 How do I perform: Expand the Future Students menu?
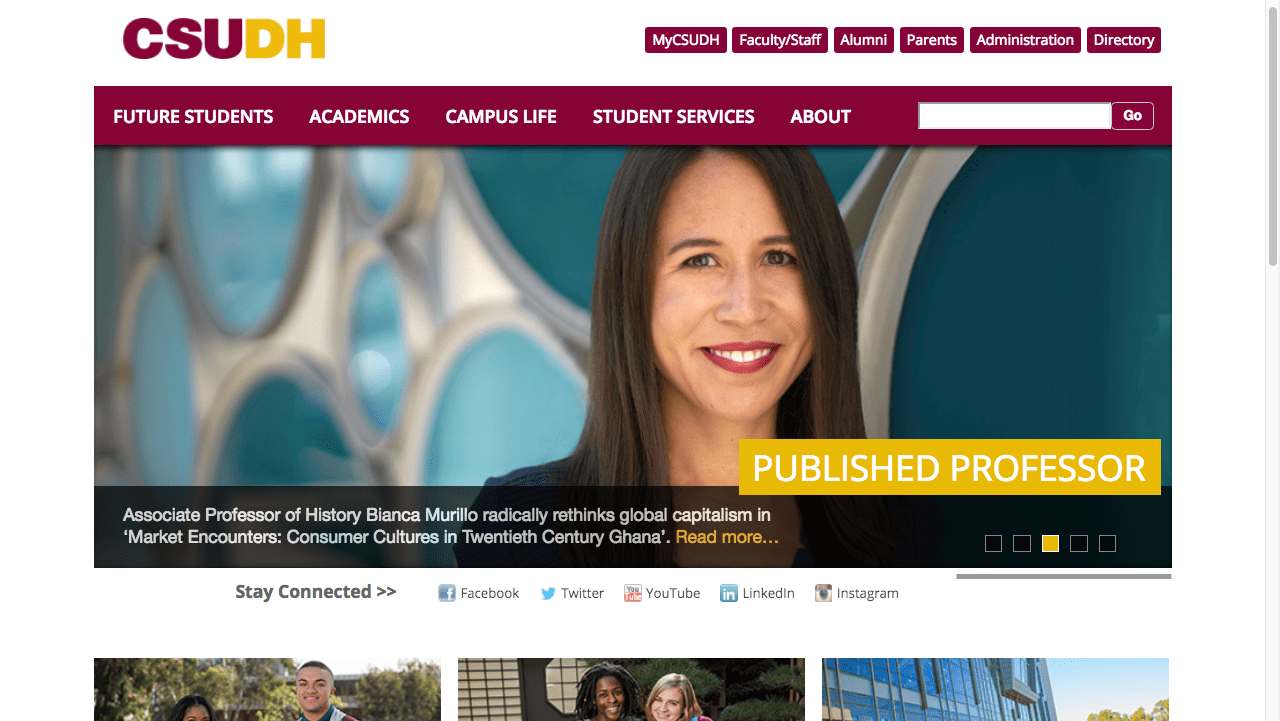coord(193,116)
